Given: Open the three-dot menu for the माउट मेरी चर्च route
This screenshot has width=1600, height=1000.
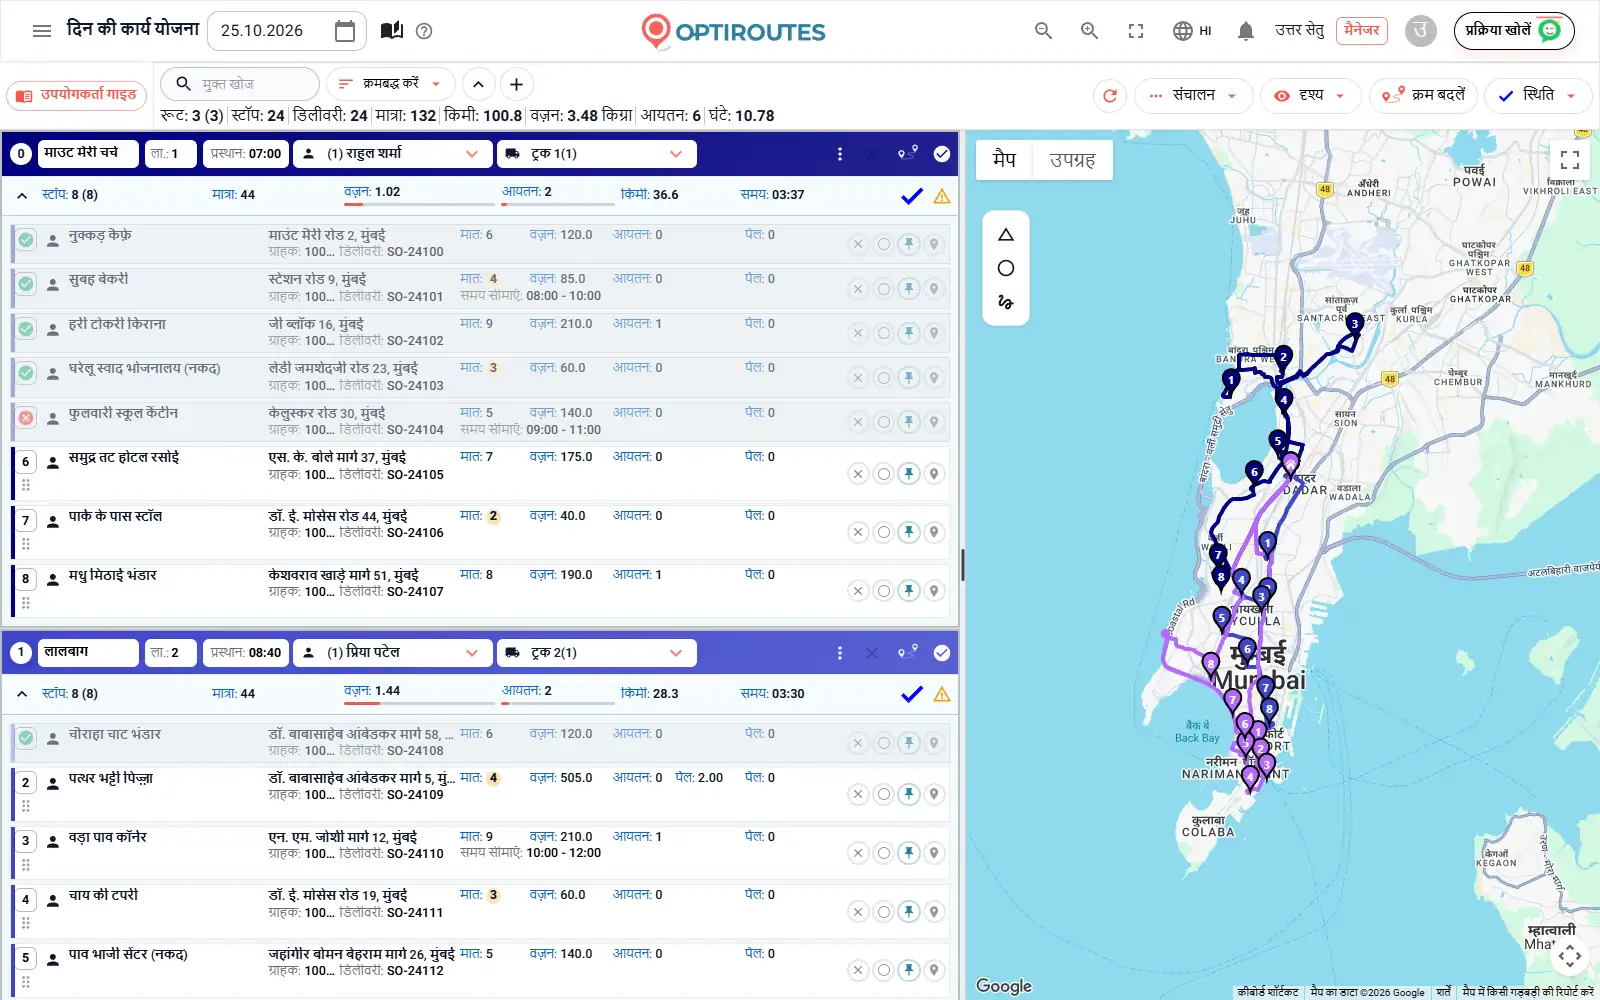Looking at the screenshot, I should (x=840, y=154).
